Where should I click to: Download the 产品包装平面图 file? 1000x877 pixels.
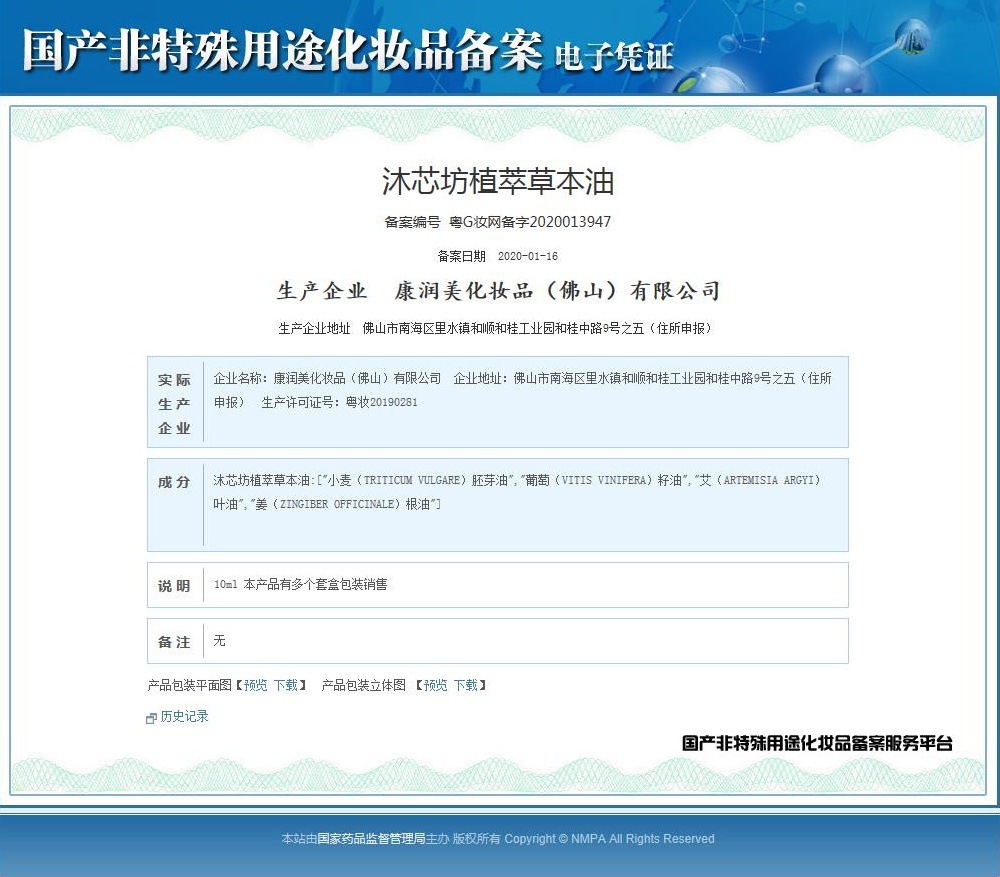coord(286,685)
